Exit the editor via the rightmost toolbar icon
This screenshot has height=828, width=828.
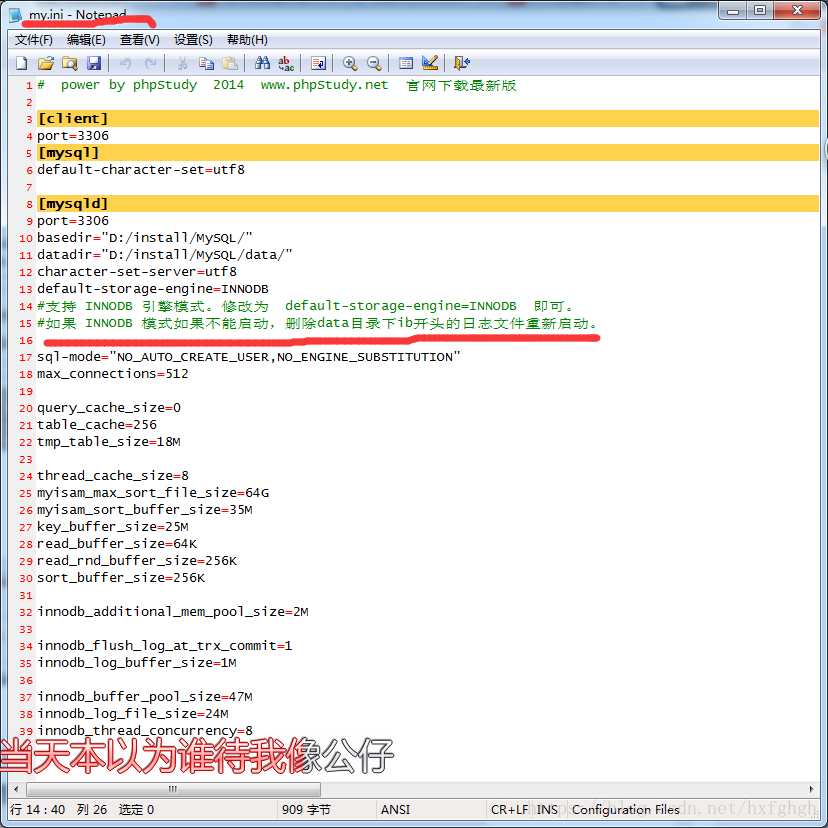click(x=462, y=62)
